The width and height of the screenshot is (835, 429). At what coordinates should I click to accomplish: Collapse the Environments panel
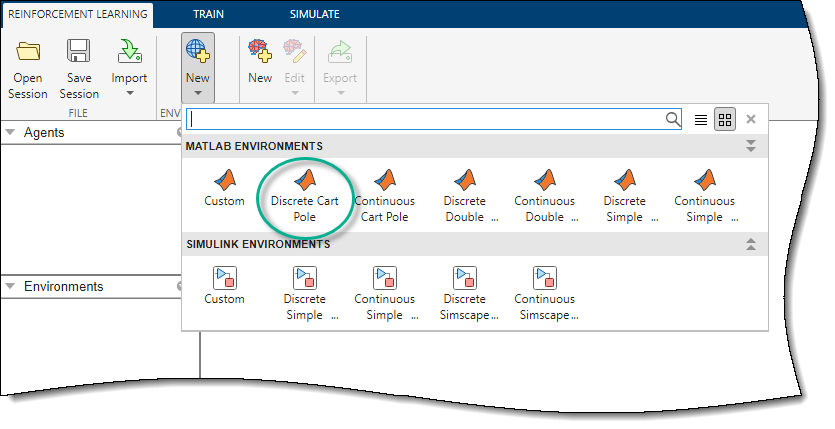(x=10, y=286)
